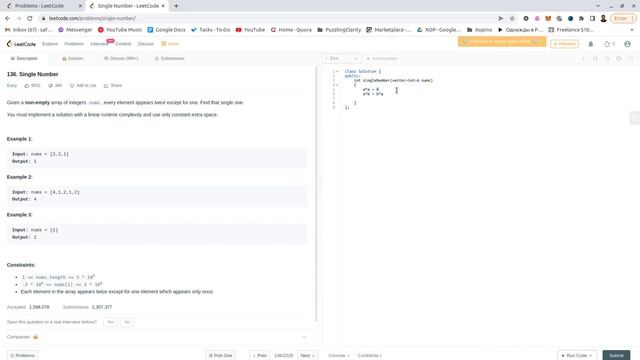Toggle editor fullscreen icon
The width and height of the screenshot is (640, 360).
[631, 58]
